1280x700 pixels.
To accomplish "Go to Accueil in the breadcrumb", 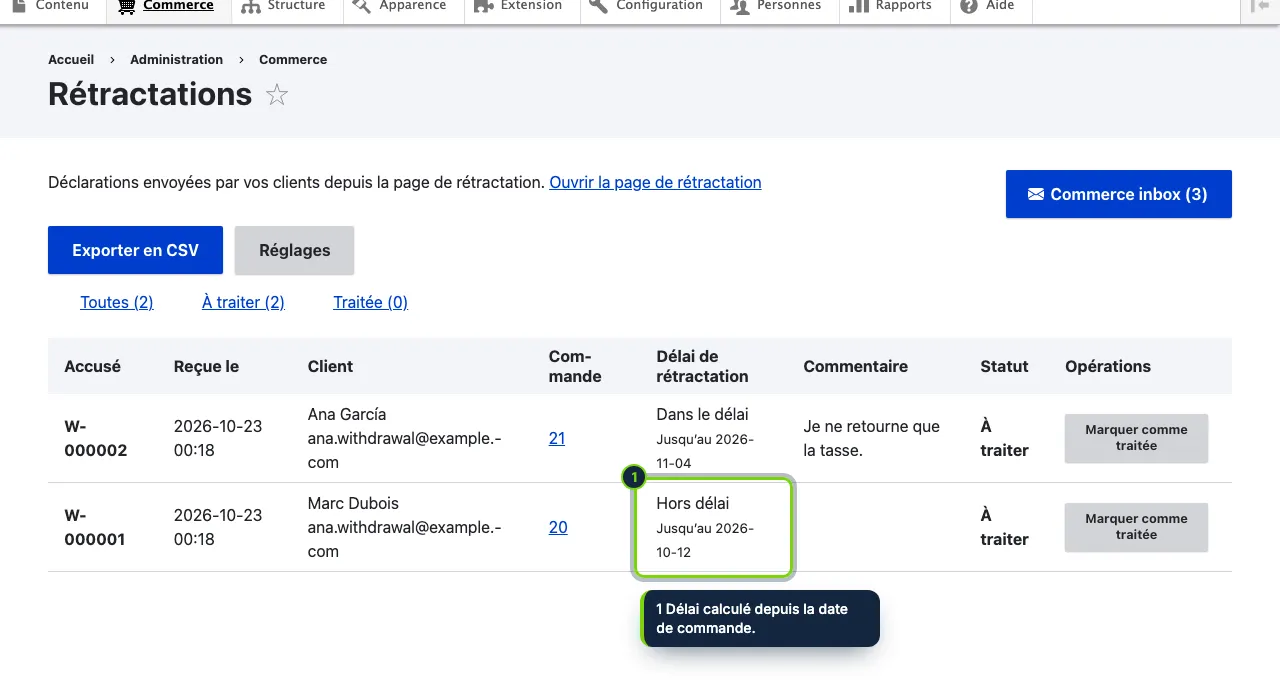I will [71, 59].
